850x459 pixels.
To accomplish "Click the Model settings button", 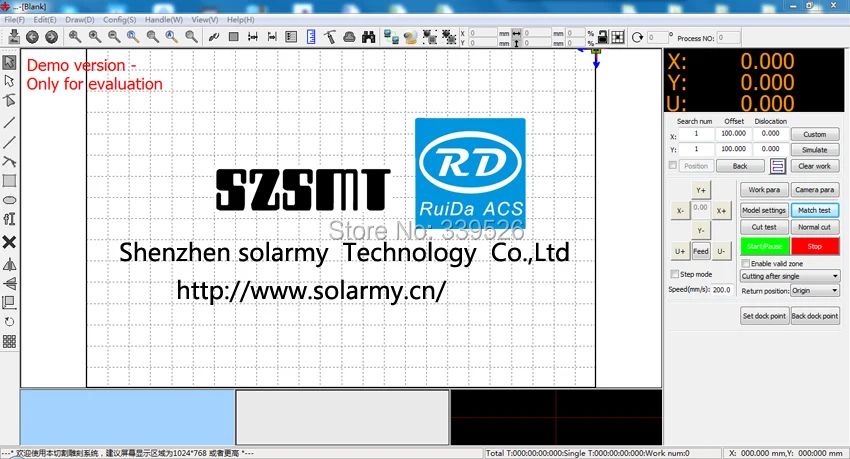I will point(764,210).
